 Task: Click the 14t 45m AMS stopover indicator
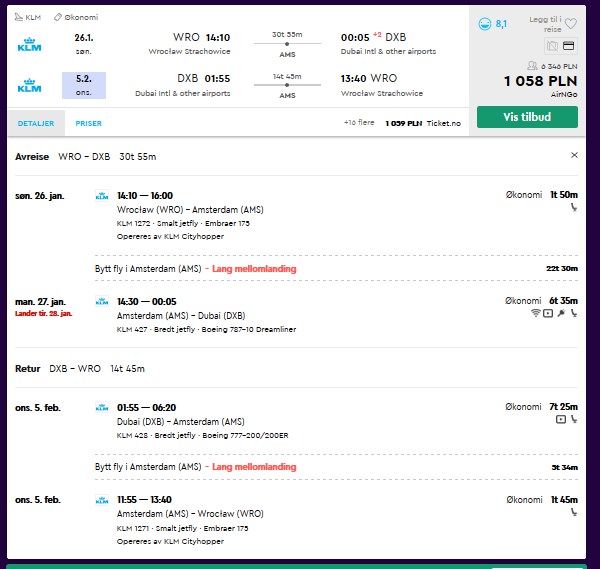coord(287,85)
